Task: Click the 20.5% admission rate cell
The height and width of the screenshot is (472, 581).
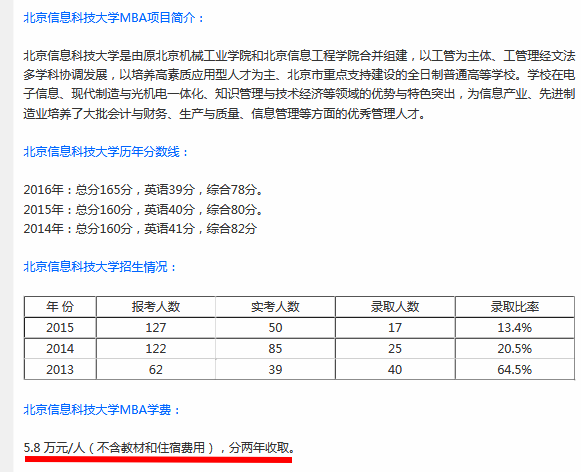Action: pos(515,348)
